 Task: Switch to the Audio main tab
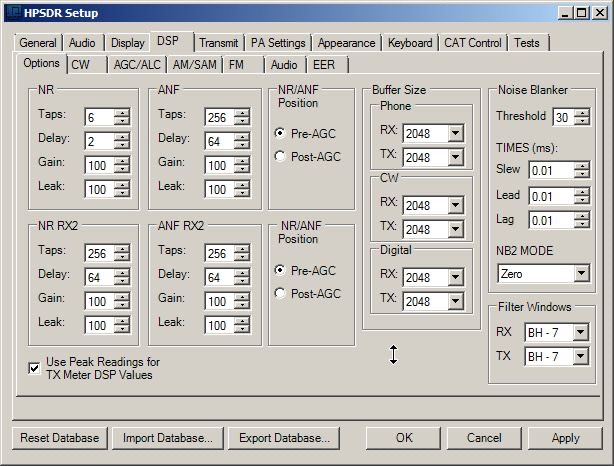pyautogui.click(x=82, y=43)
